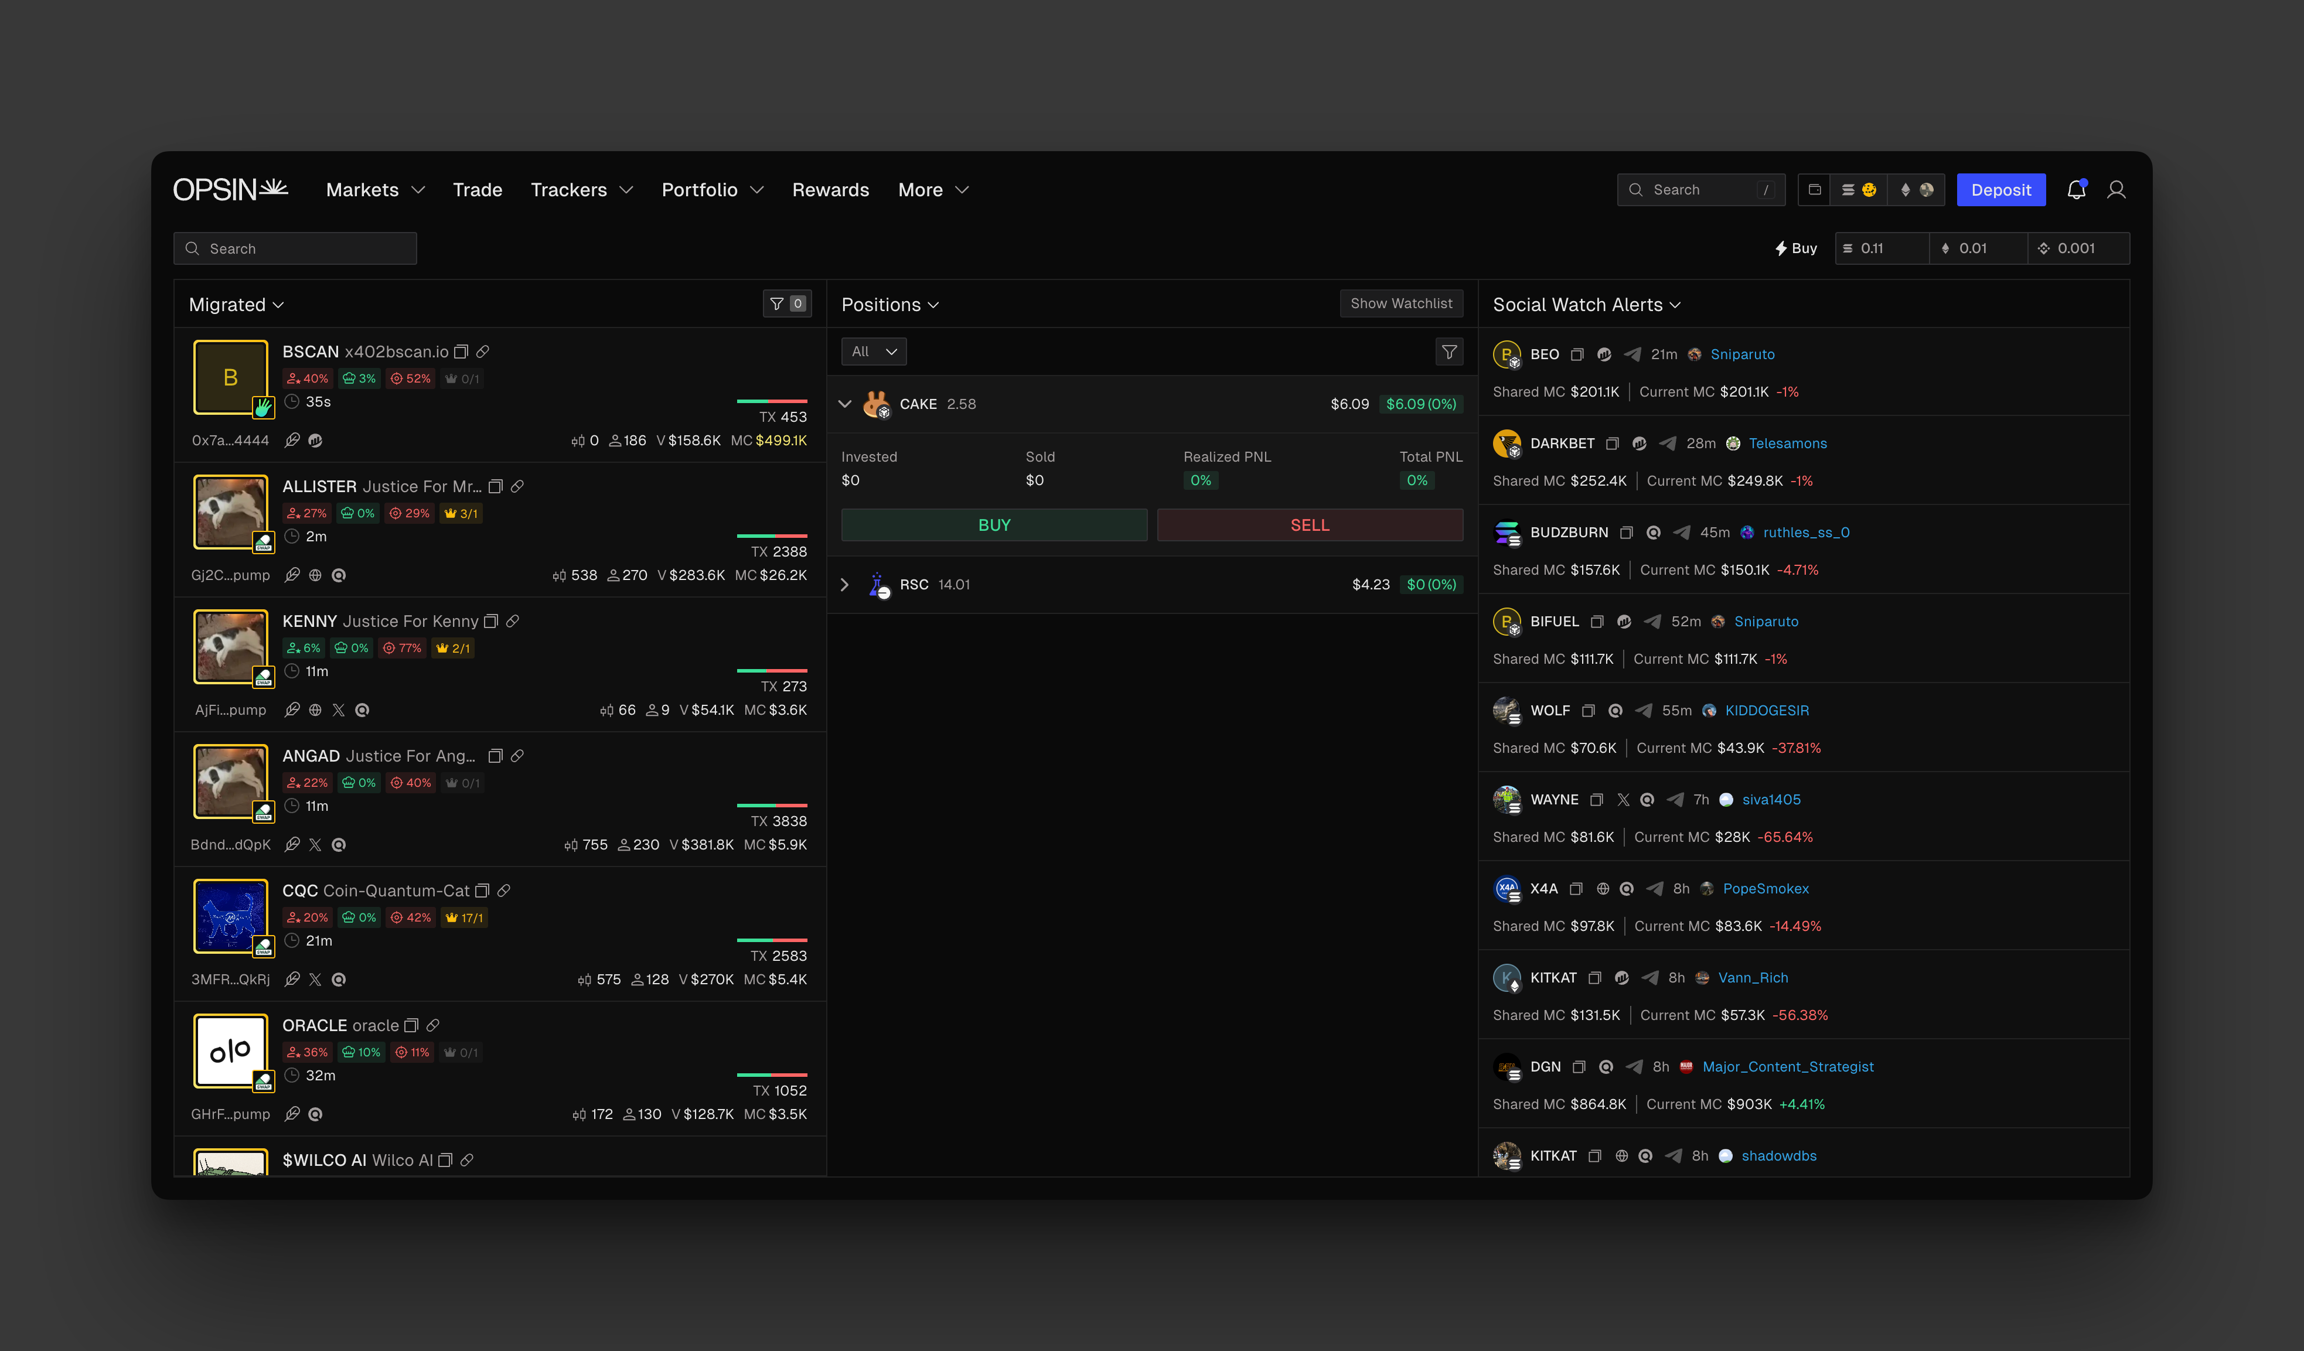Screen dimensions: 2304x1351
Task: Toggle the lightning quick Buy mode
Action: [1796, 248]
